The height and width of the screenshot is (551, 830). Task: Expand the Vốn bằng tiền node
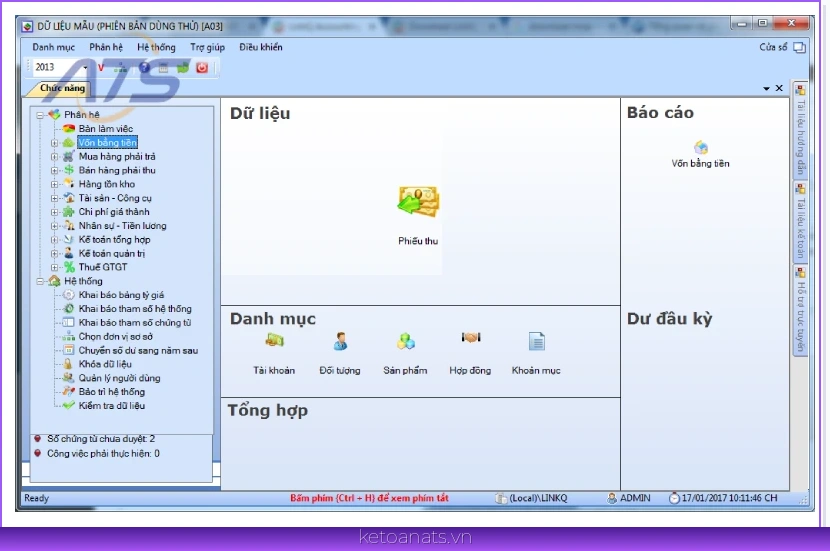(55, 143)
